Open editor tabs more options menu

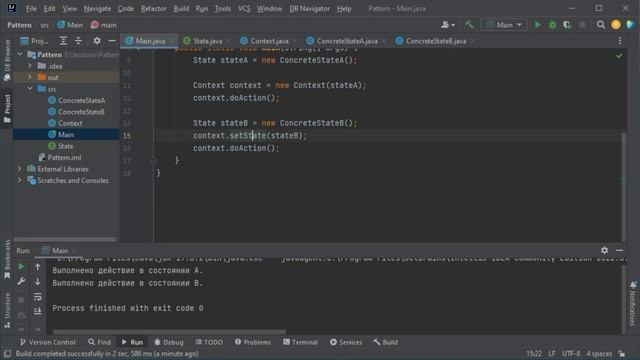pyautogui.click(x=620, y=41)
